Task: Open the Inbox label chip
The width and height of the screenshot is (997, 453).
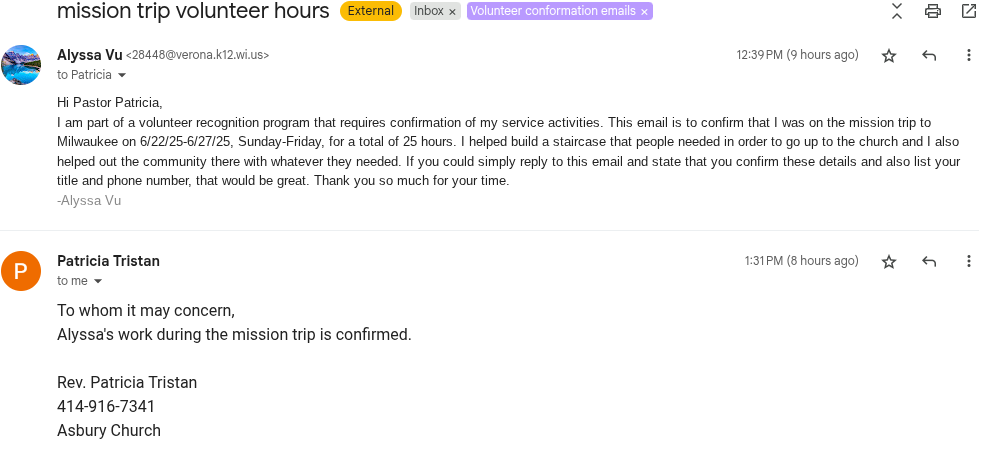Action: [x=429, y=11]
